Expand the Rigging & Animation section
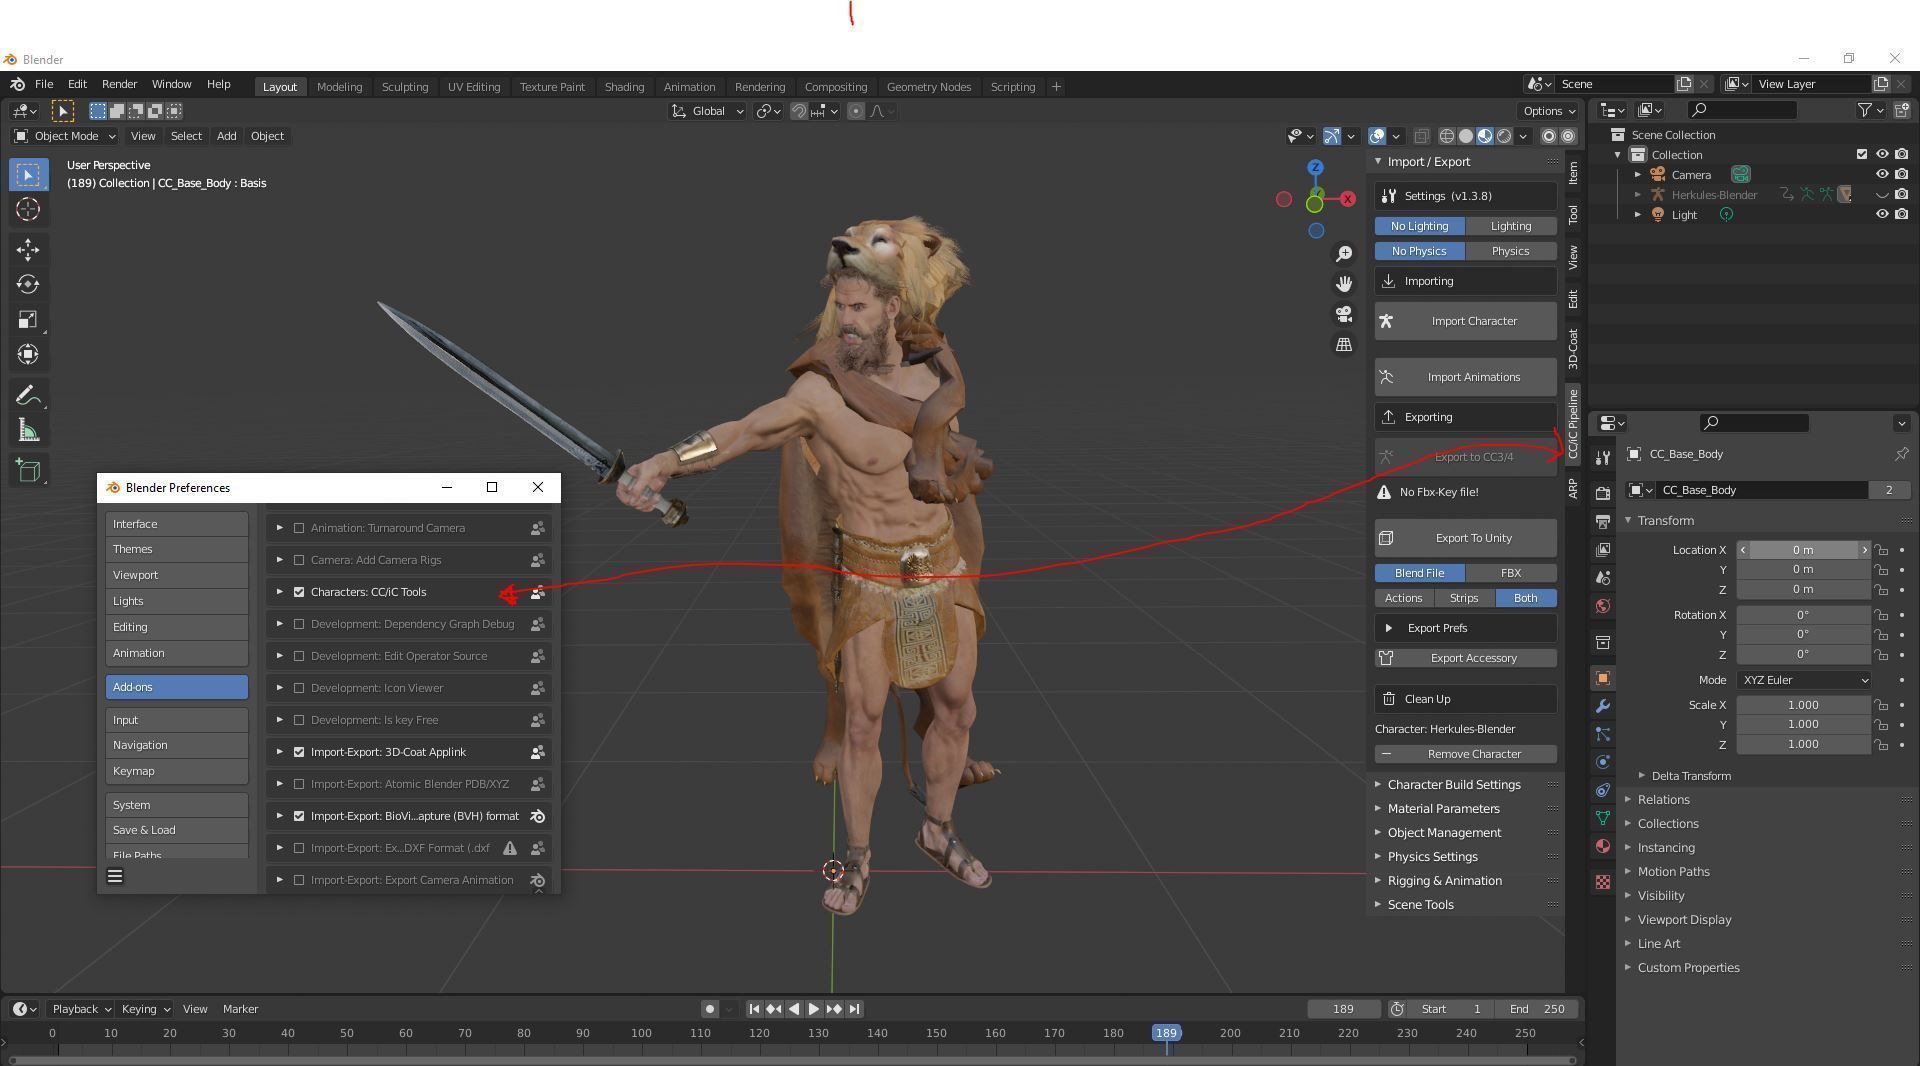 click(x=1444, y=880)
